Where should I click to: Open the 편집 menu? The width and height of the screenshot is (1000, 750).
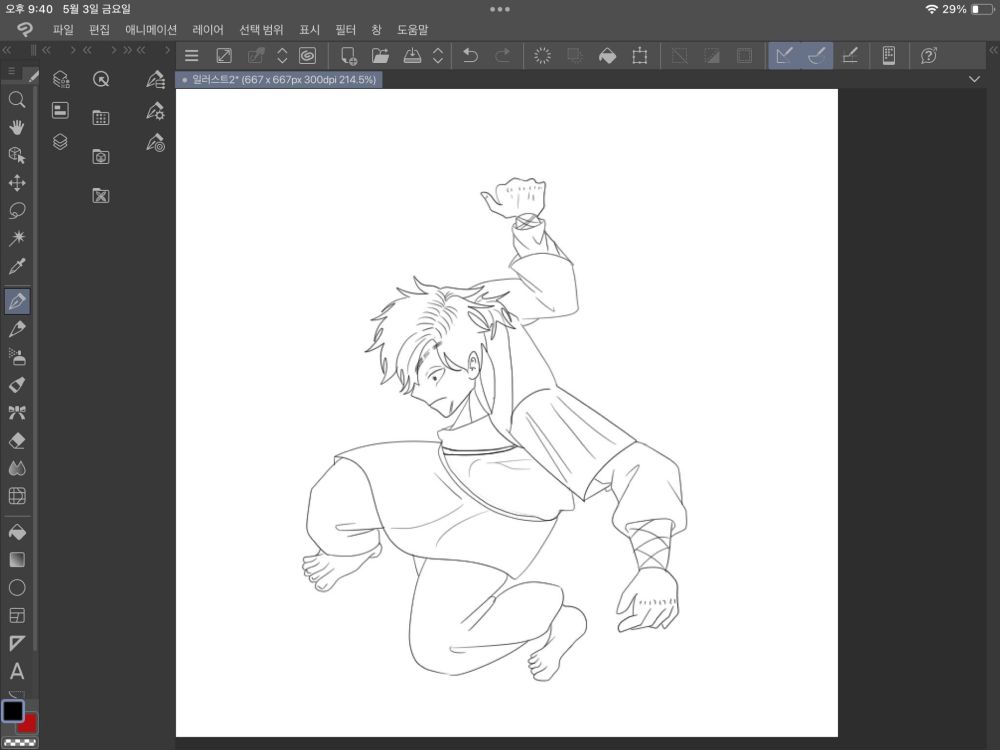coord(99,29)
